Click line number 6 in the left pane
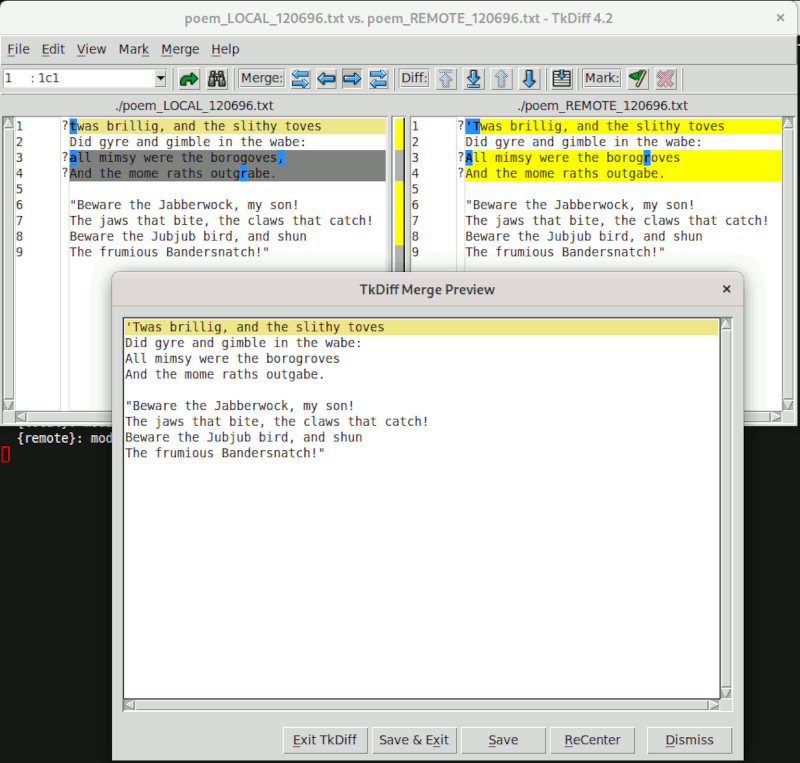 coord(19,205)
